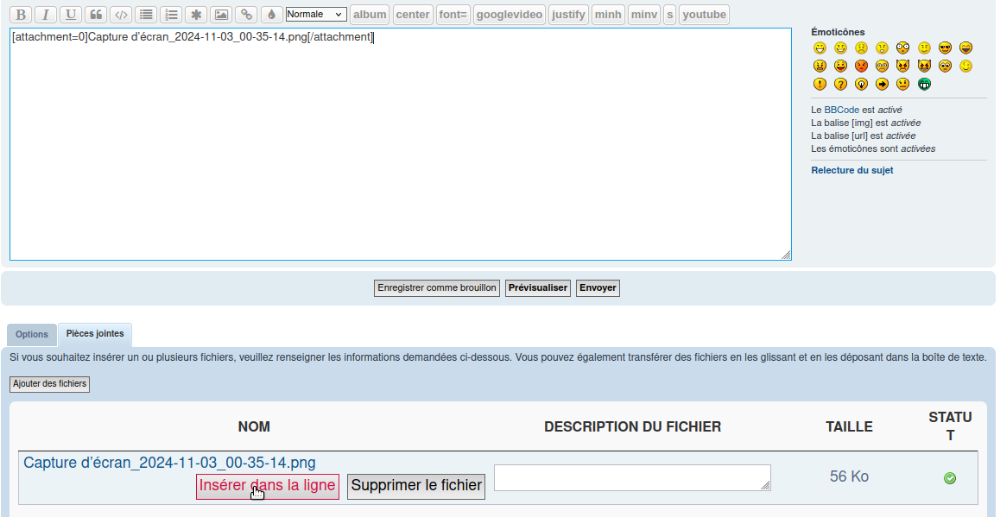Insert a URL link tag
Screen dimensions: 1000x517
click(245, 15)
